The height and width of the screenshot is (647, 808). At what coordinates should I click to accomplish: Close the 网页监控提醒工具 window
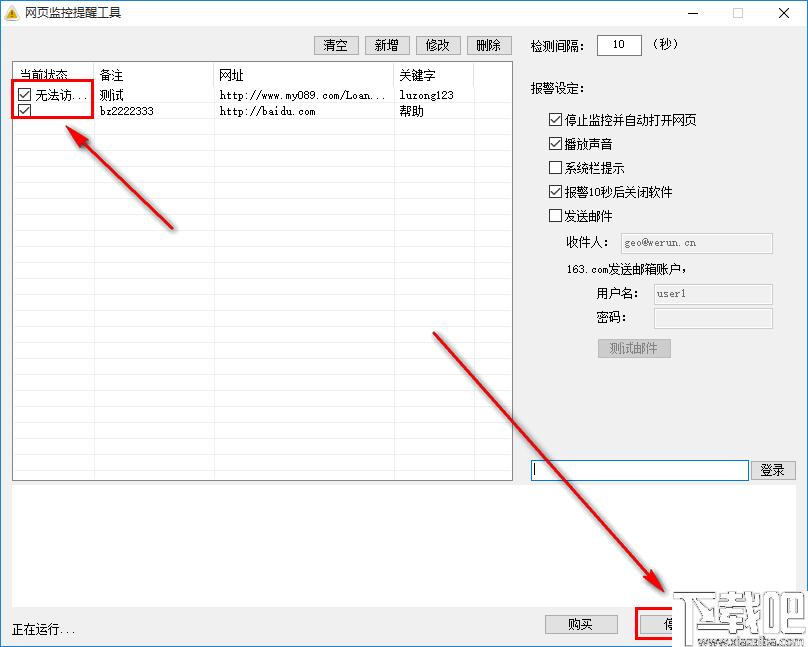pos(784,13)
